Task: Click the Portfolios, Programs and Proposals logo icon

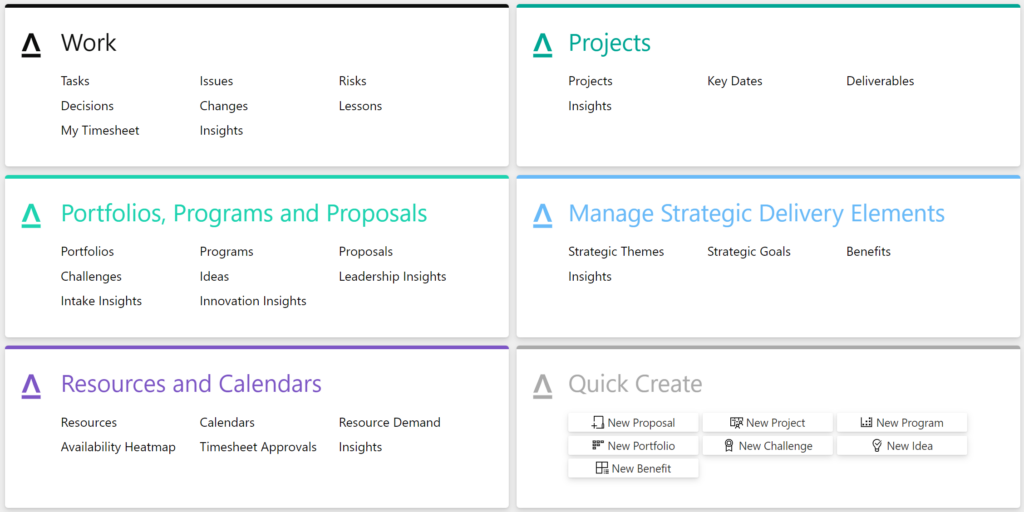Action: (31, 216)
